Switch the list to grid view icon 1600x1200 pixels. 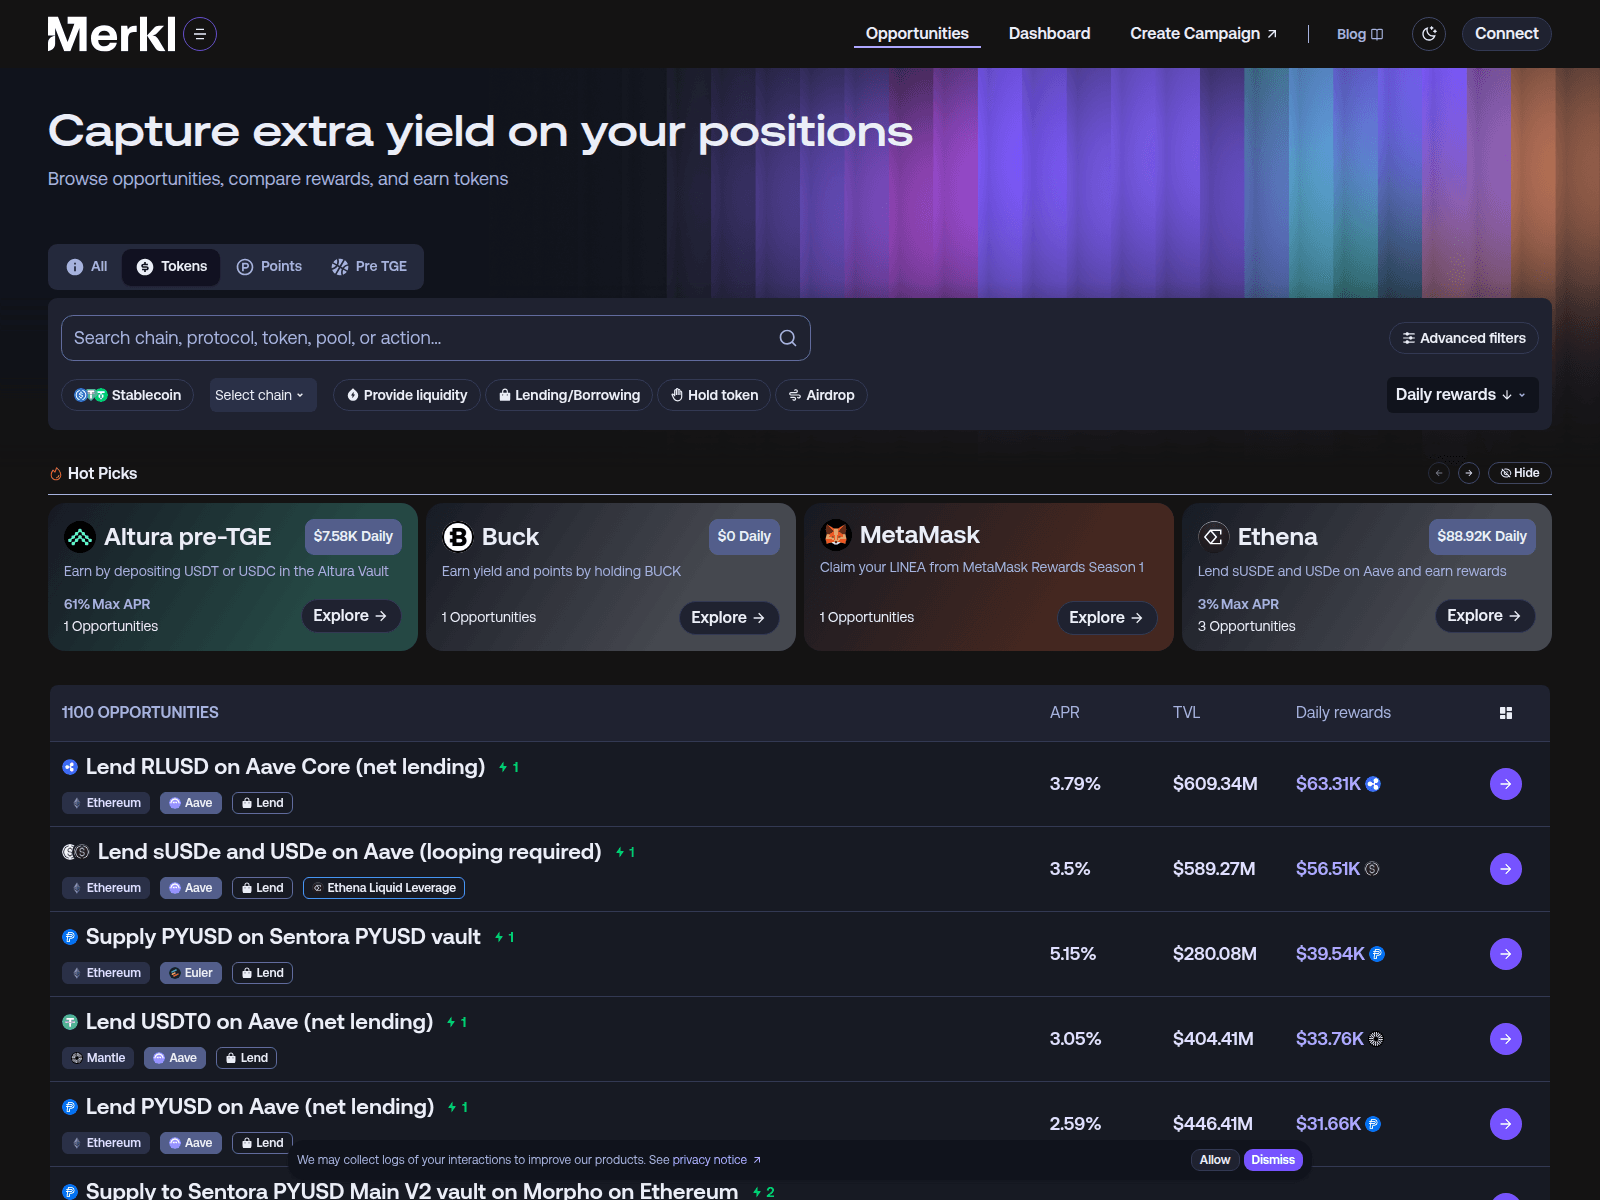click(1506, 713)
